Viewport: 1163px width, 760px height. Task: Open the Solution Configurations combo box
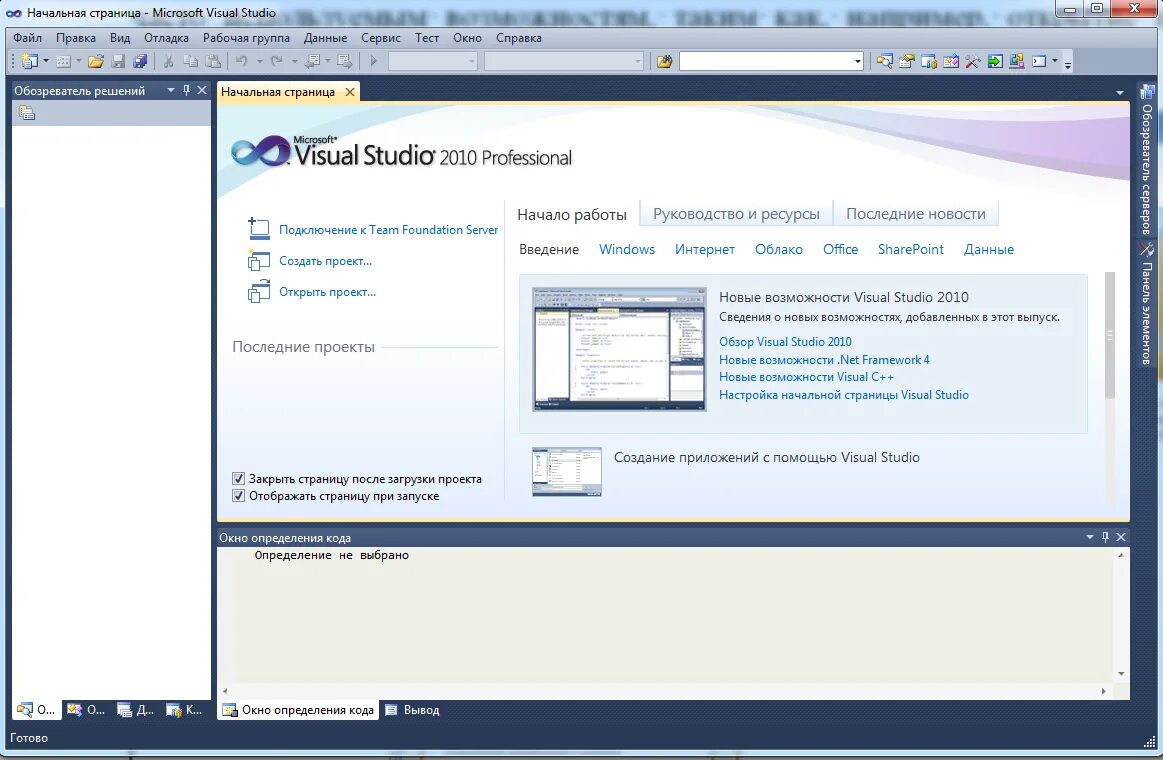click(x=432, y=62)
